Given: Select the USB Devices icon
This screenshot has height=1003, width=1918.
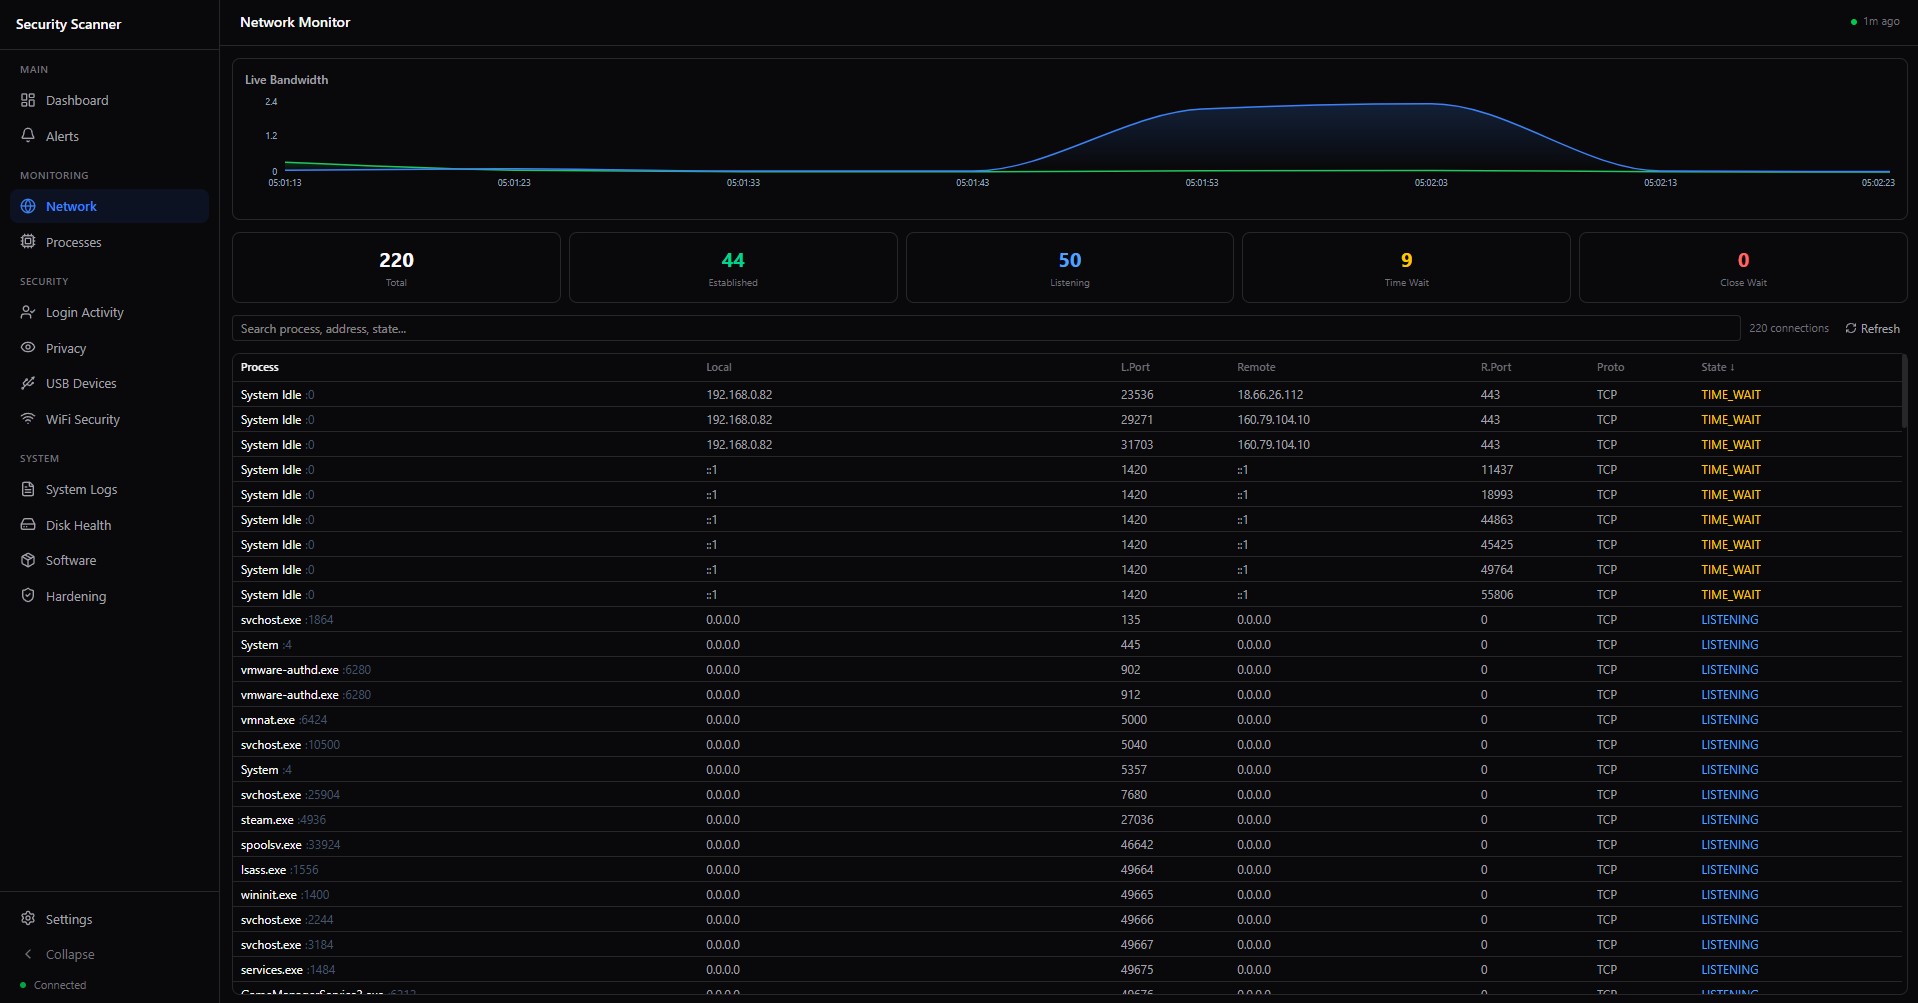Looking at the screenshot, I should [28, 383].
